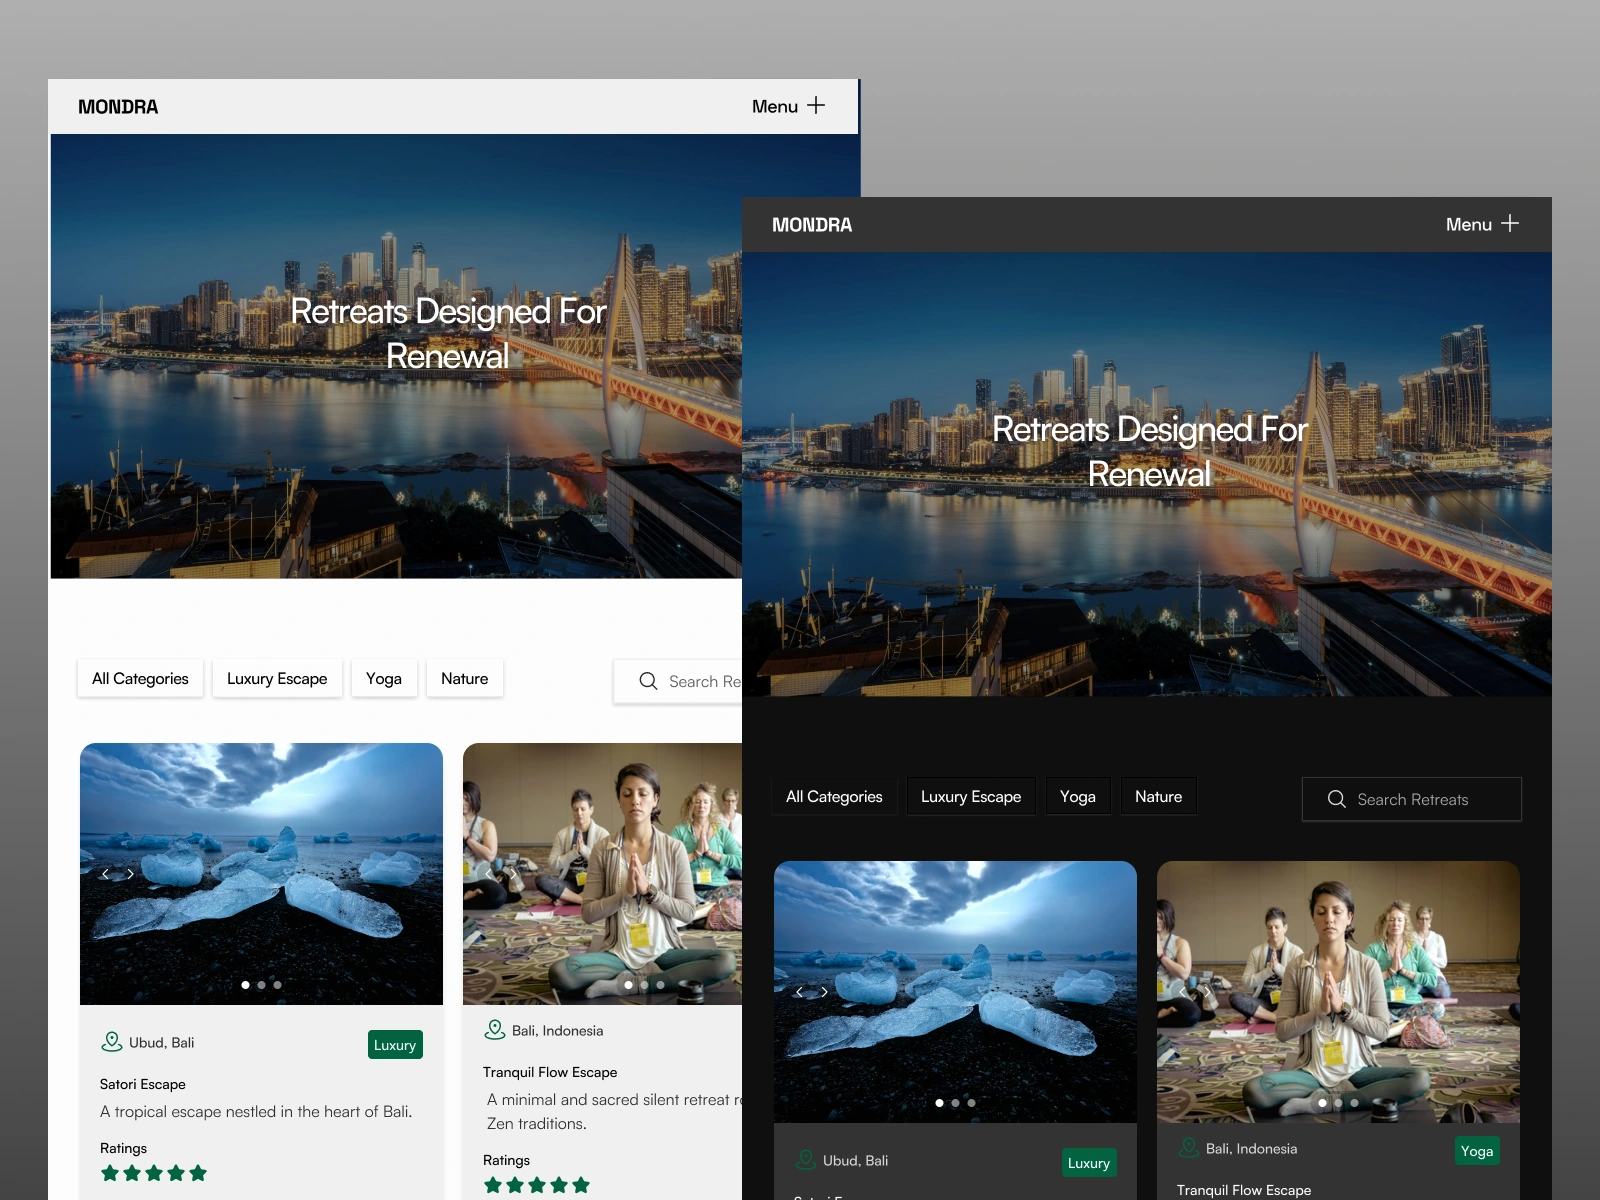
Task: Click location pin beside Bali, Indonesia, light window
Action: 494,1030
